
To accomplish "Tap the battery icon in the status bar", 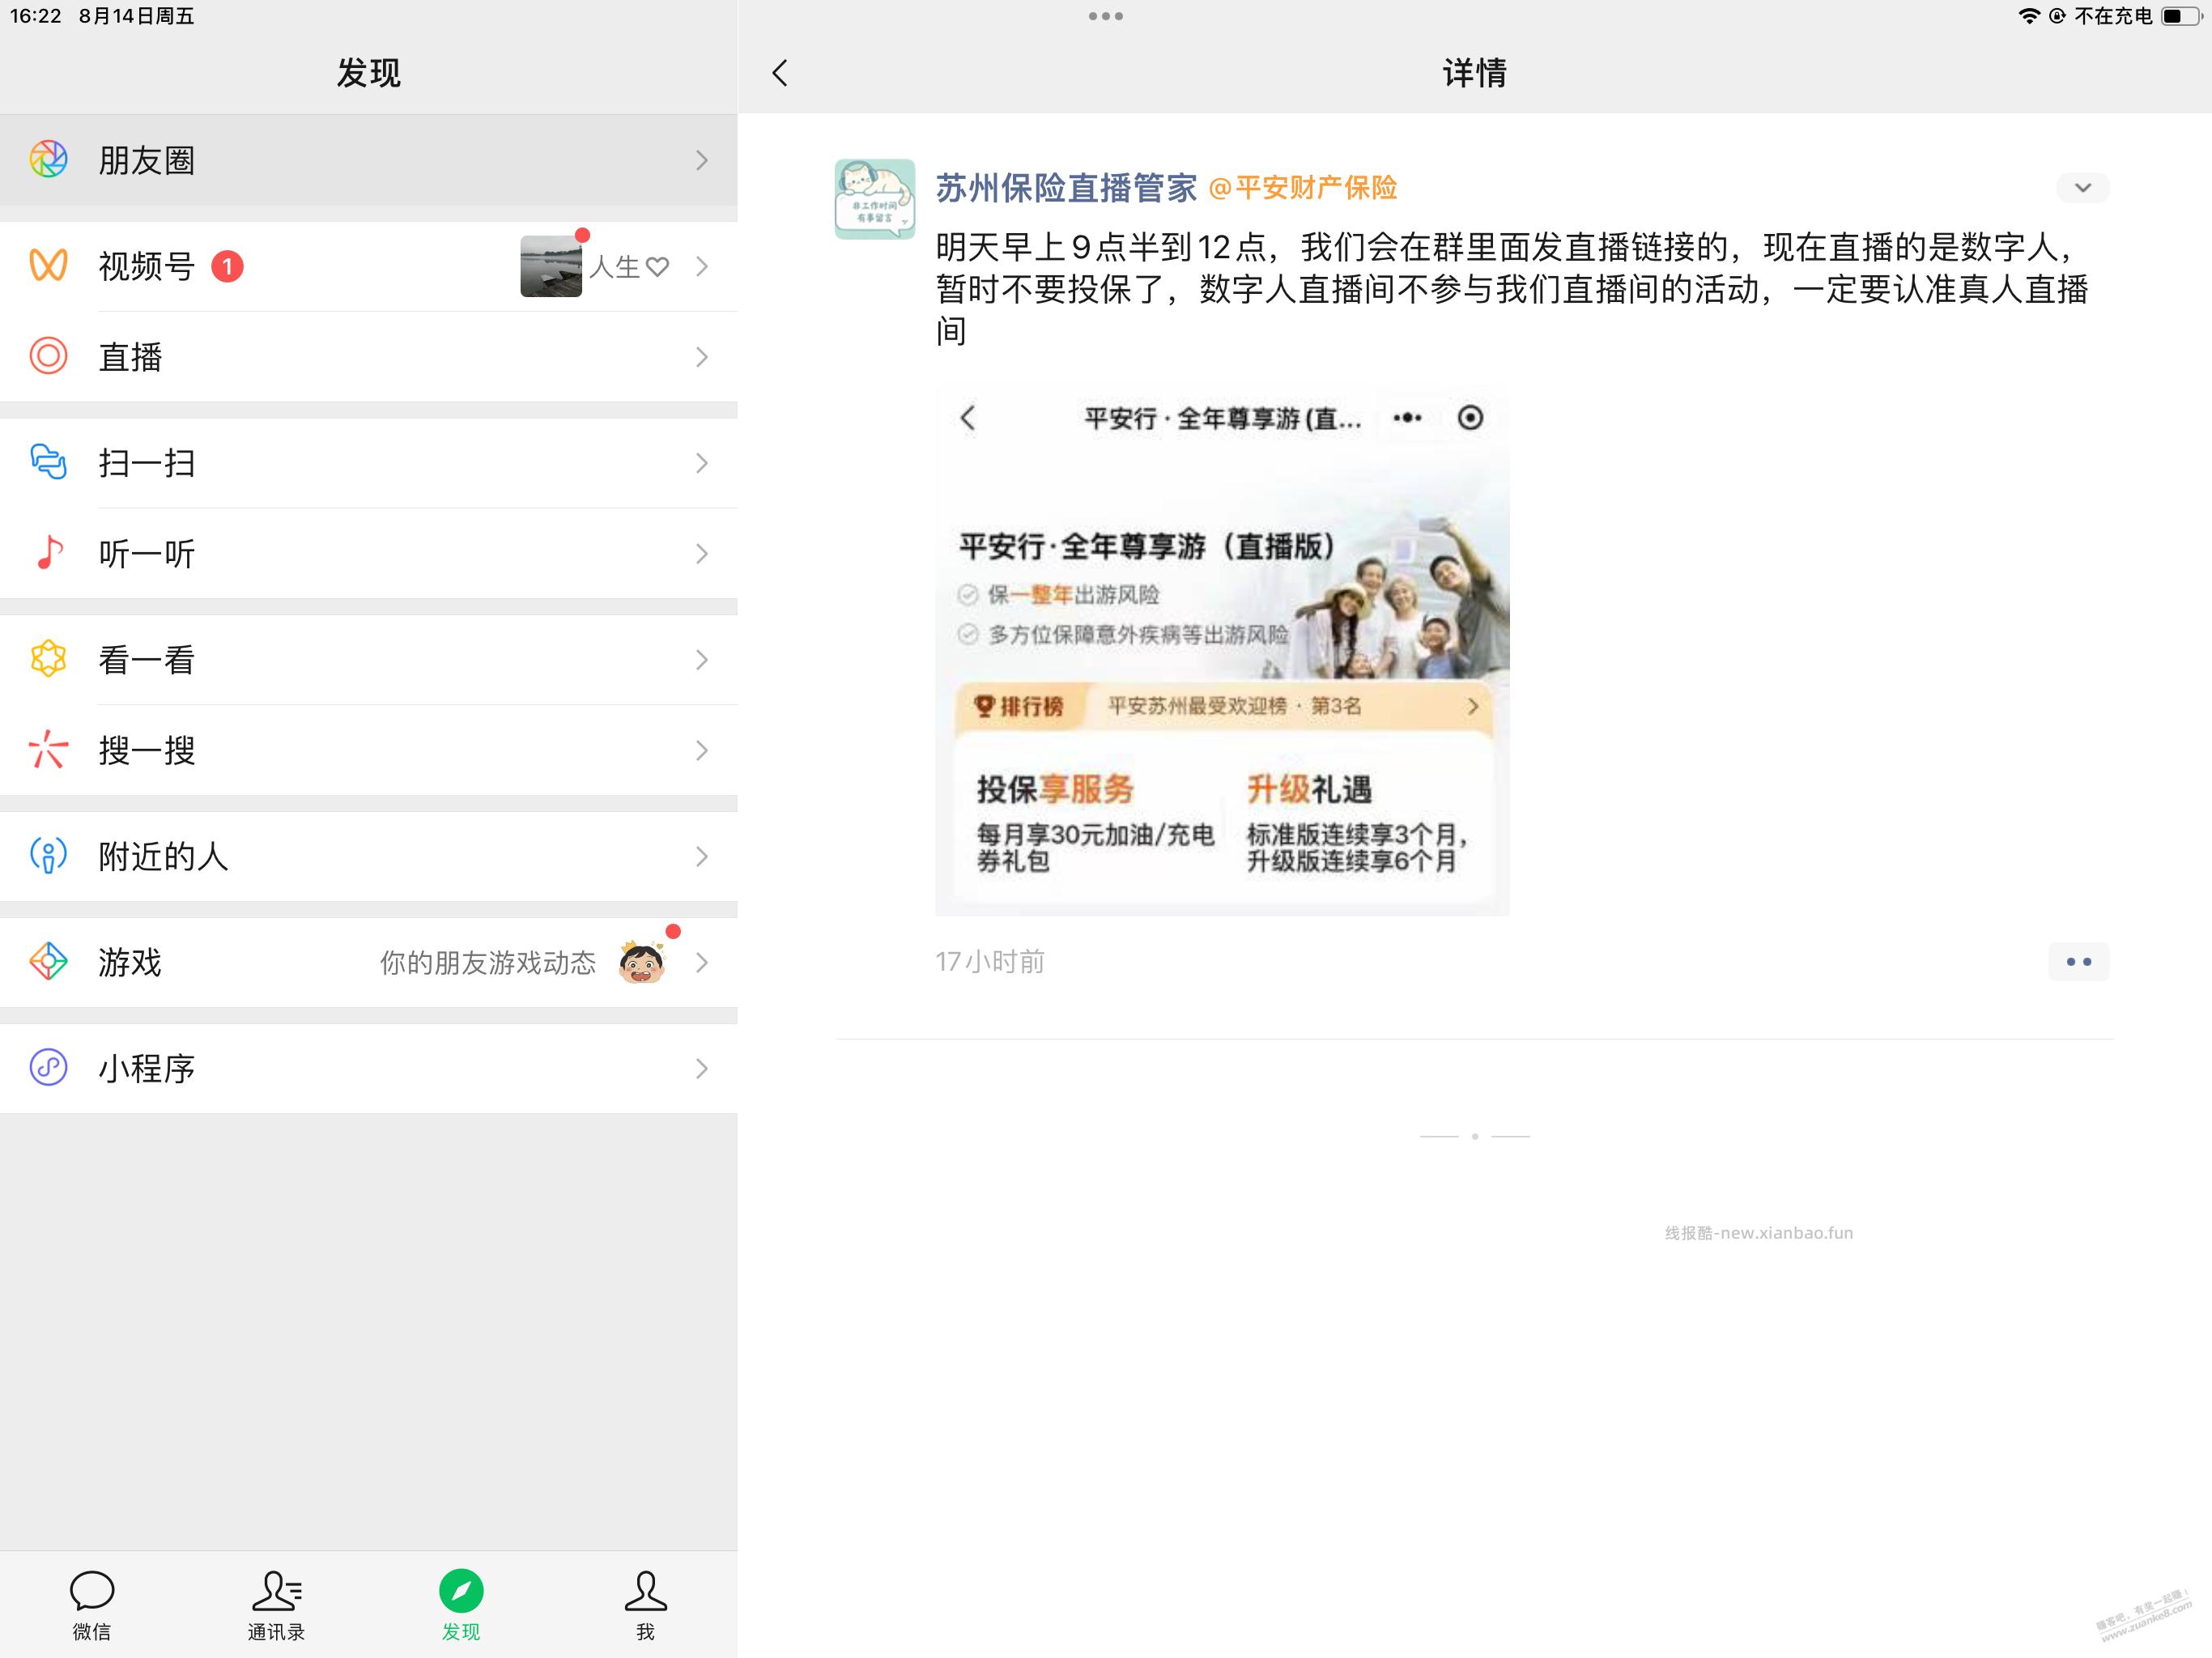I will pyautogui.click(x=2181, y=16).
